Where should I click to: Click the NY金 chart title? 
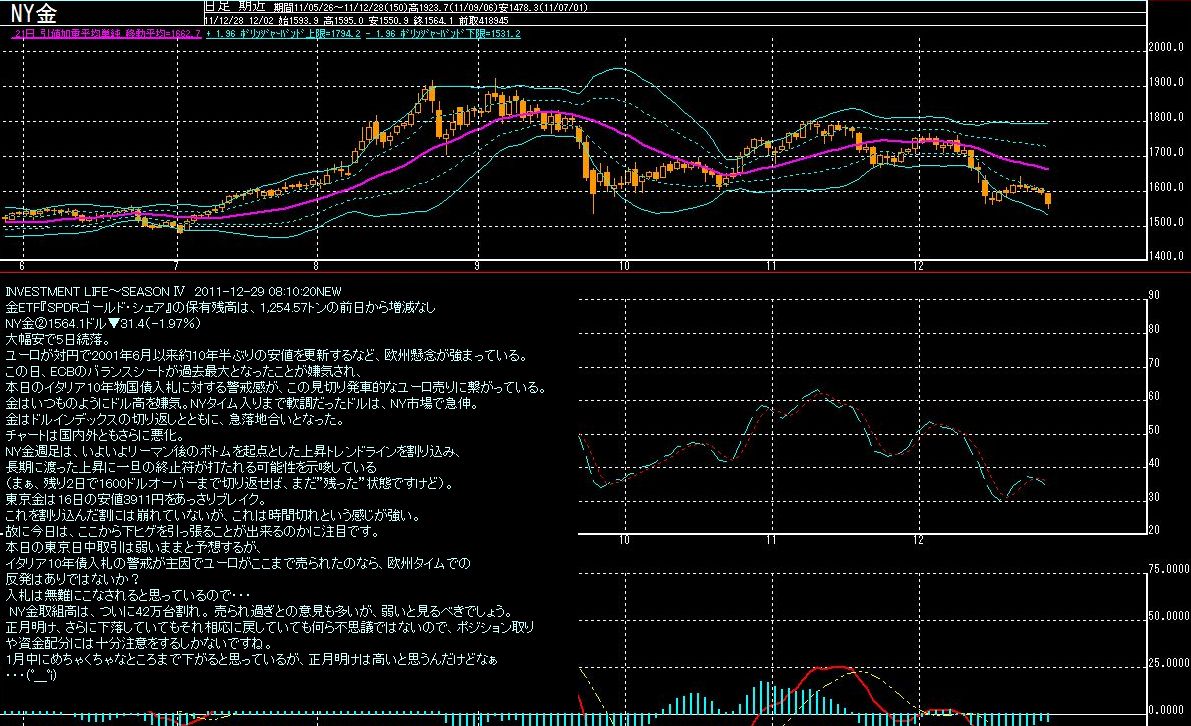point(32,12)
